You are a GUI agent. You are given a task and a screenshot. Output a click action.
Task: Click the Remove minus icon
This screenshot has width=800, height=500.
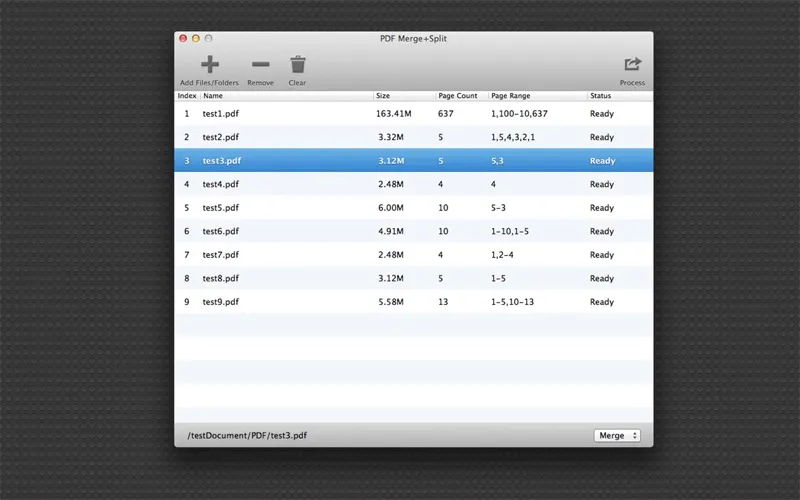[260, 64]
